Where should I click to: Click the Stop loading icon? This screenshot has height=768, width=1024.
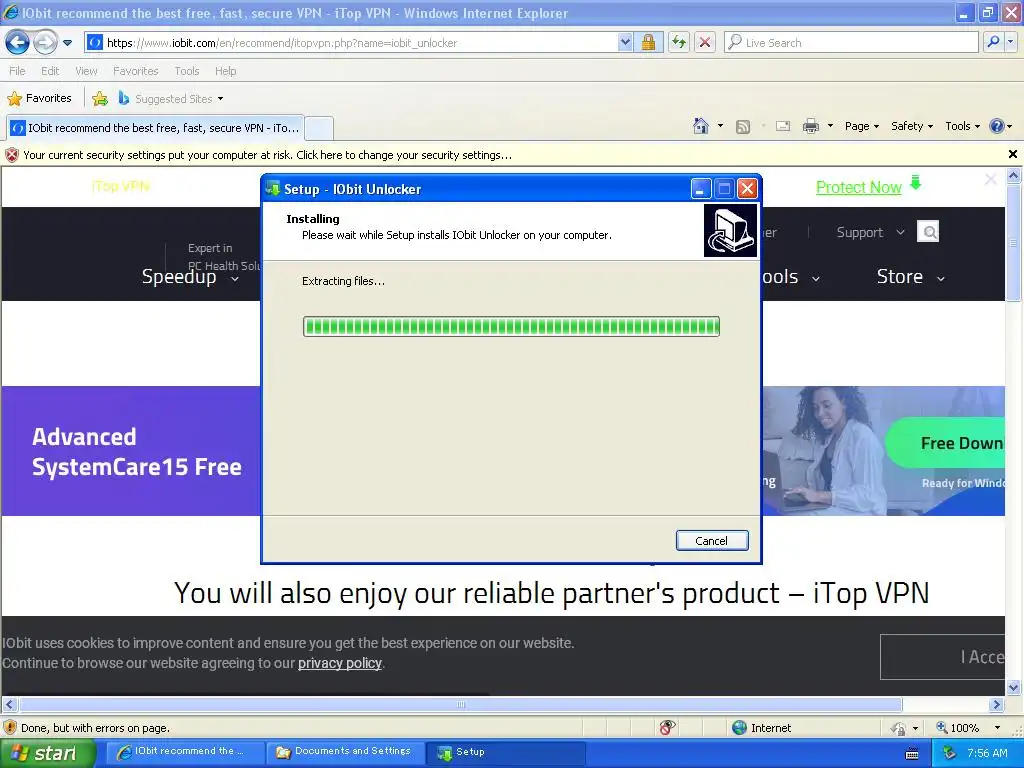(705, 42)
